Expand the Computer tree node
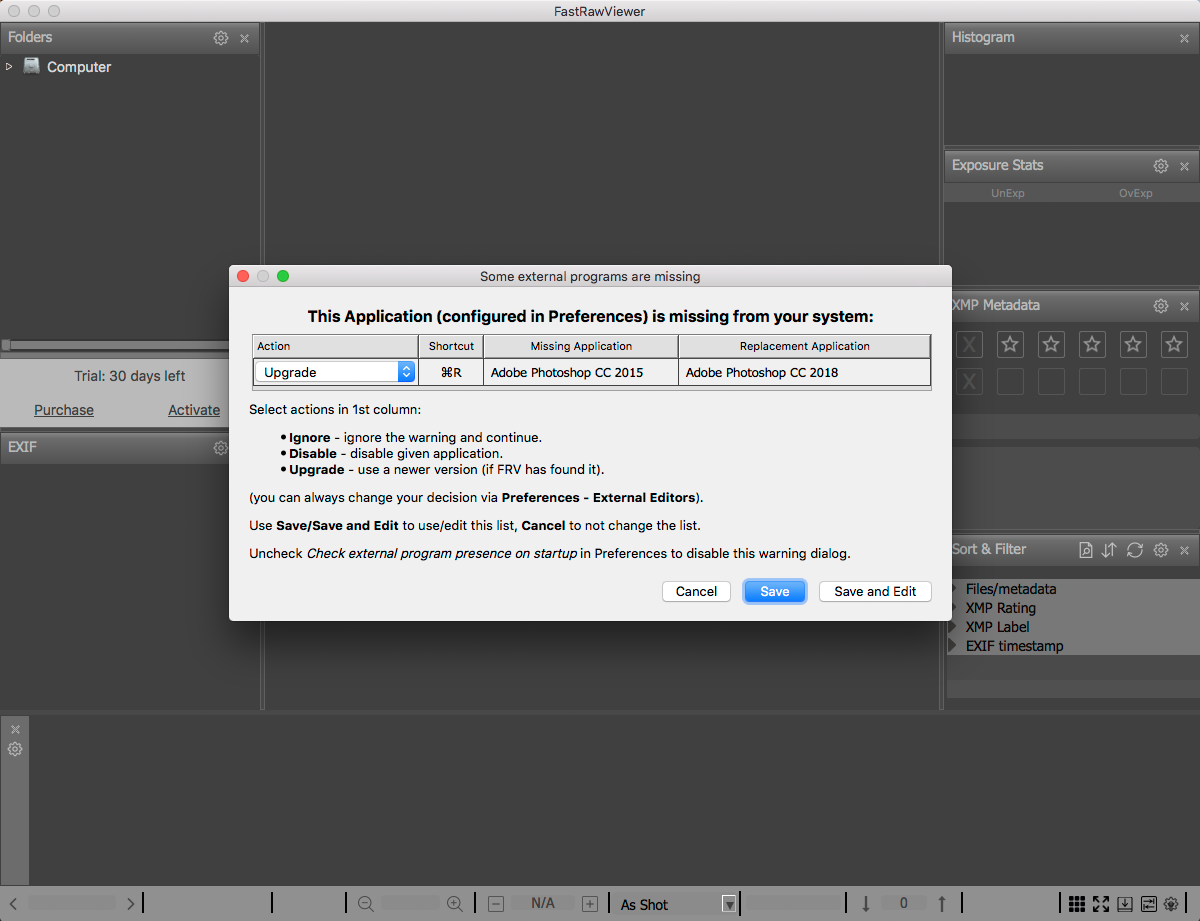The width and height of the screenshot is (1200, 921). (x=9, y=67)
